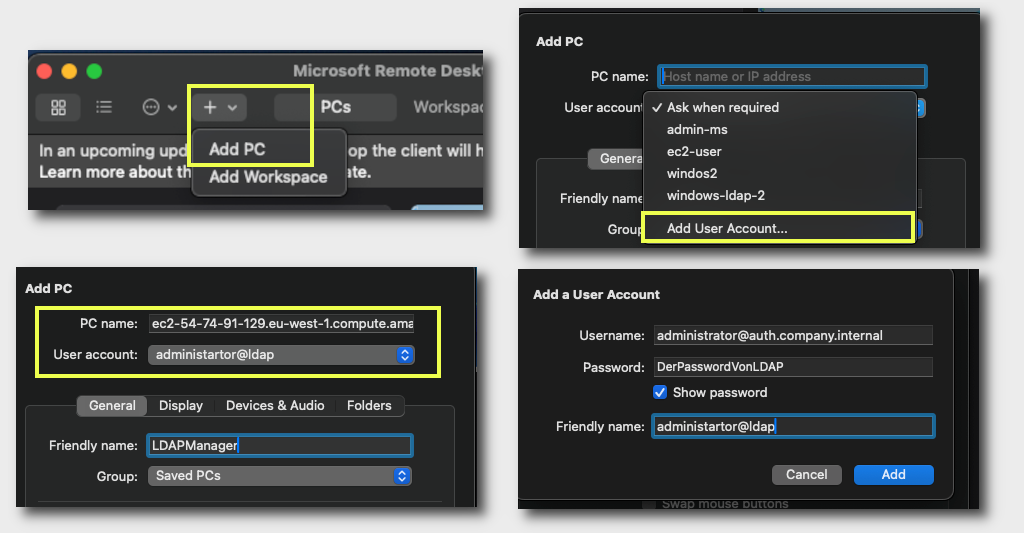The width and height of the screenshot is (1024, 533).
Task: Open the Devices & Audio tab
Action: tap(275, 405)
